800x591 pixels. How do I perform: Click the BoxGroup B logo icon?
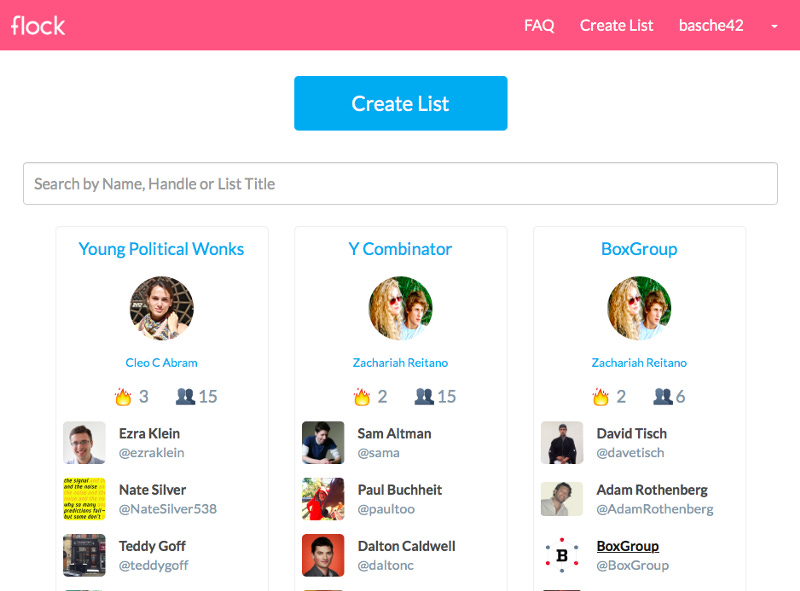(x=562, y=555)
